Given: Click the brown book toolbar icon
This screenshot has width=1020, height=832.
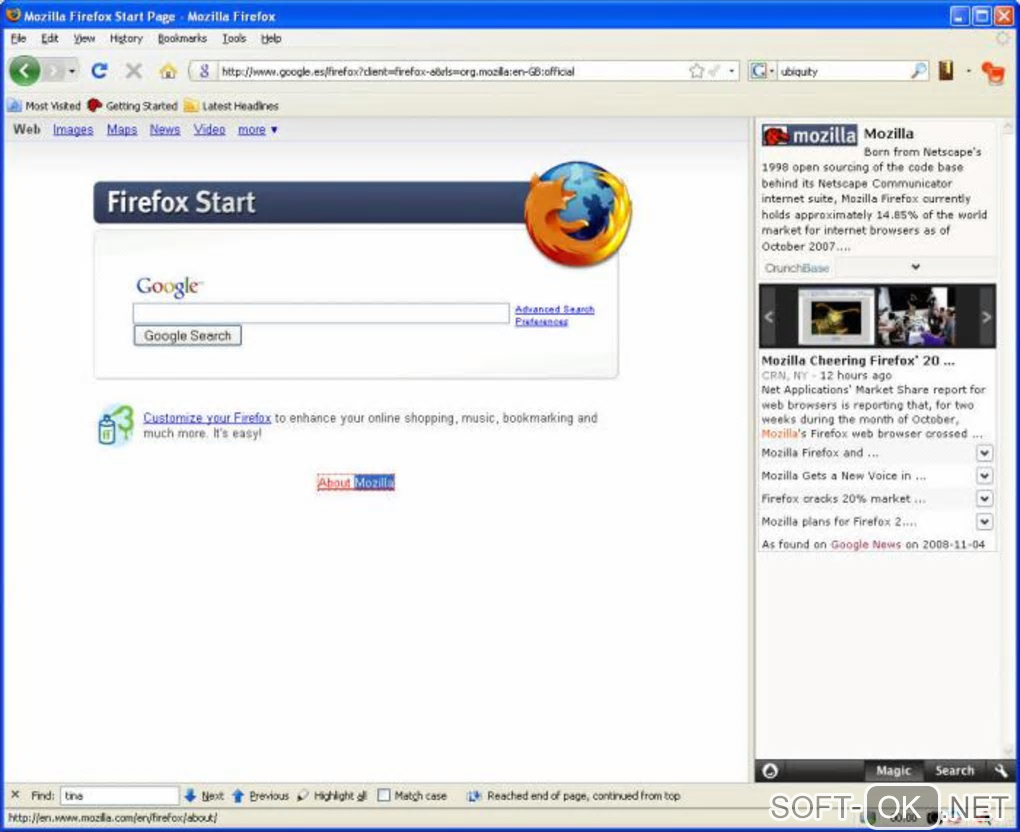Looking at the screenshot, I should tap(946, 70).
